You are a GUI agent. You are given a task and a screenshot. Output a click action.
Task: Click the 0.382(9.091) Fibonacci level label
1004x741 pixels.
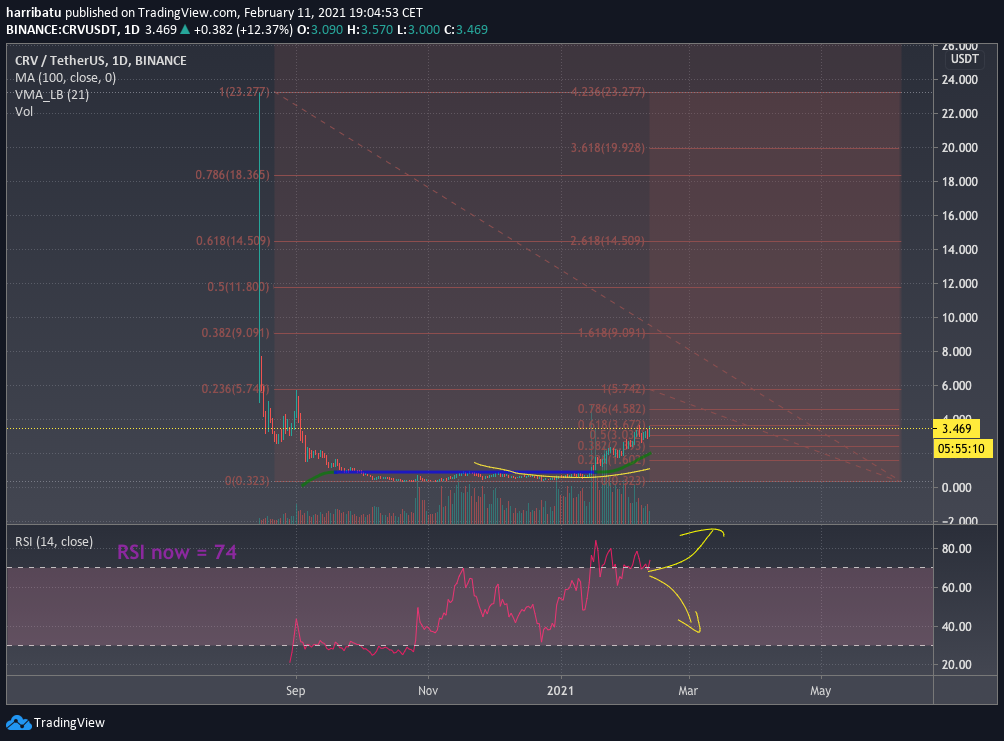(x=235, y=332)
